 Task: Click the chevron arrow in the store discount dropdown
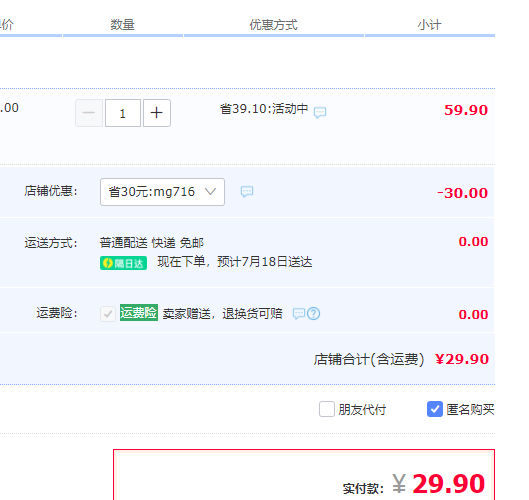pyautogui.click(x=211, y=192)
